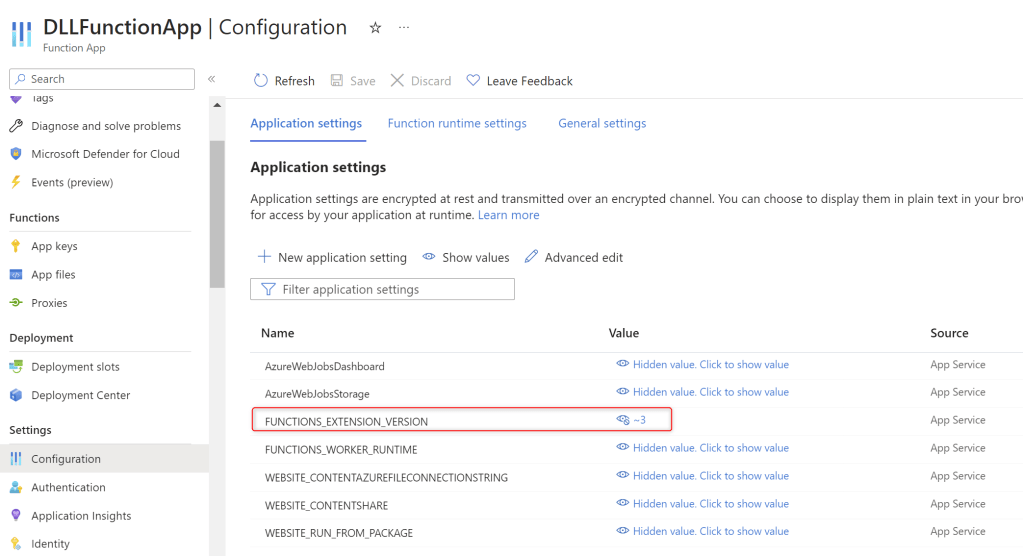
Task: Open App keys key icon
Action: [16, 246]
